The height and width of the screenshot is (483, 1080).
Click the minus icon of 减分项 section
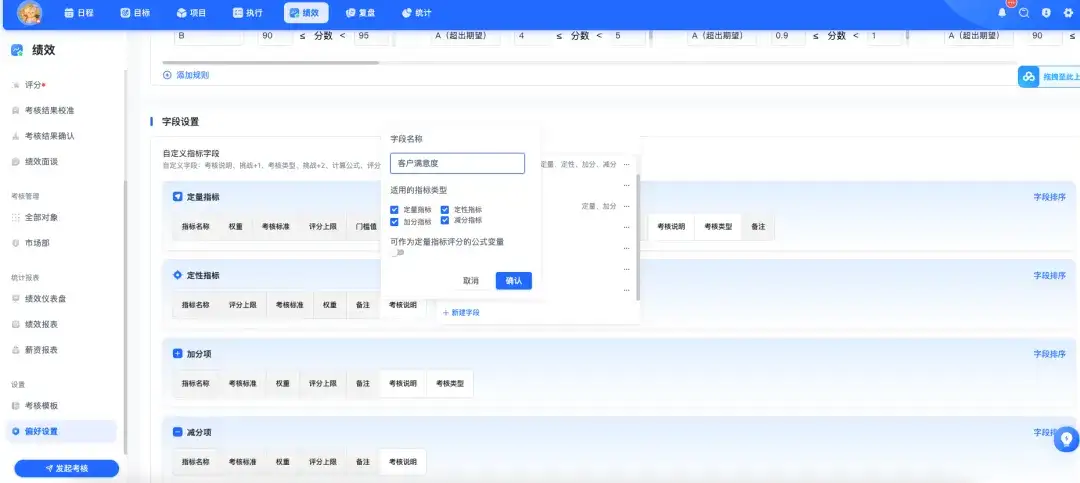[177, 432]
